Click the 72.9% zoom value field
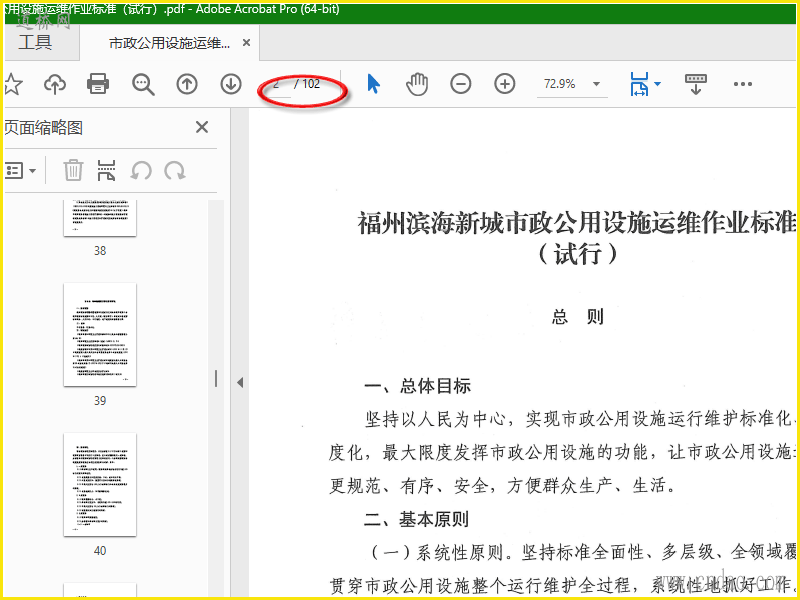The width and height of the screenshot is (800, 600). pos(560,84)
